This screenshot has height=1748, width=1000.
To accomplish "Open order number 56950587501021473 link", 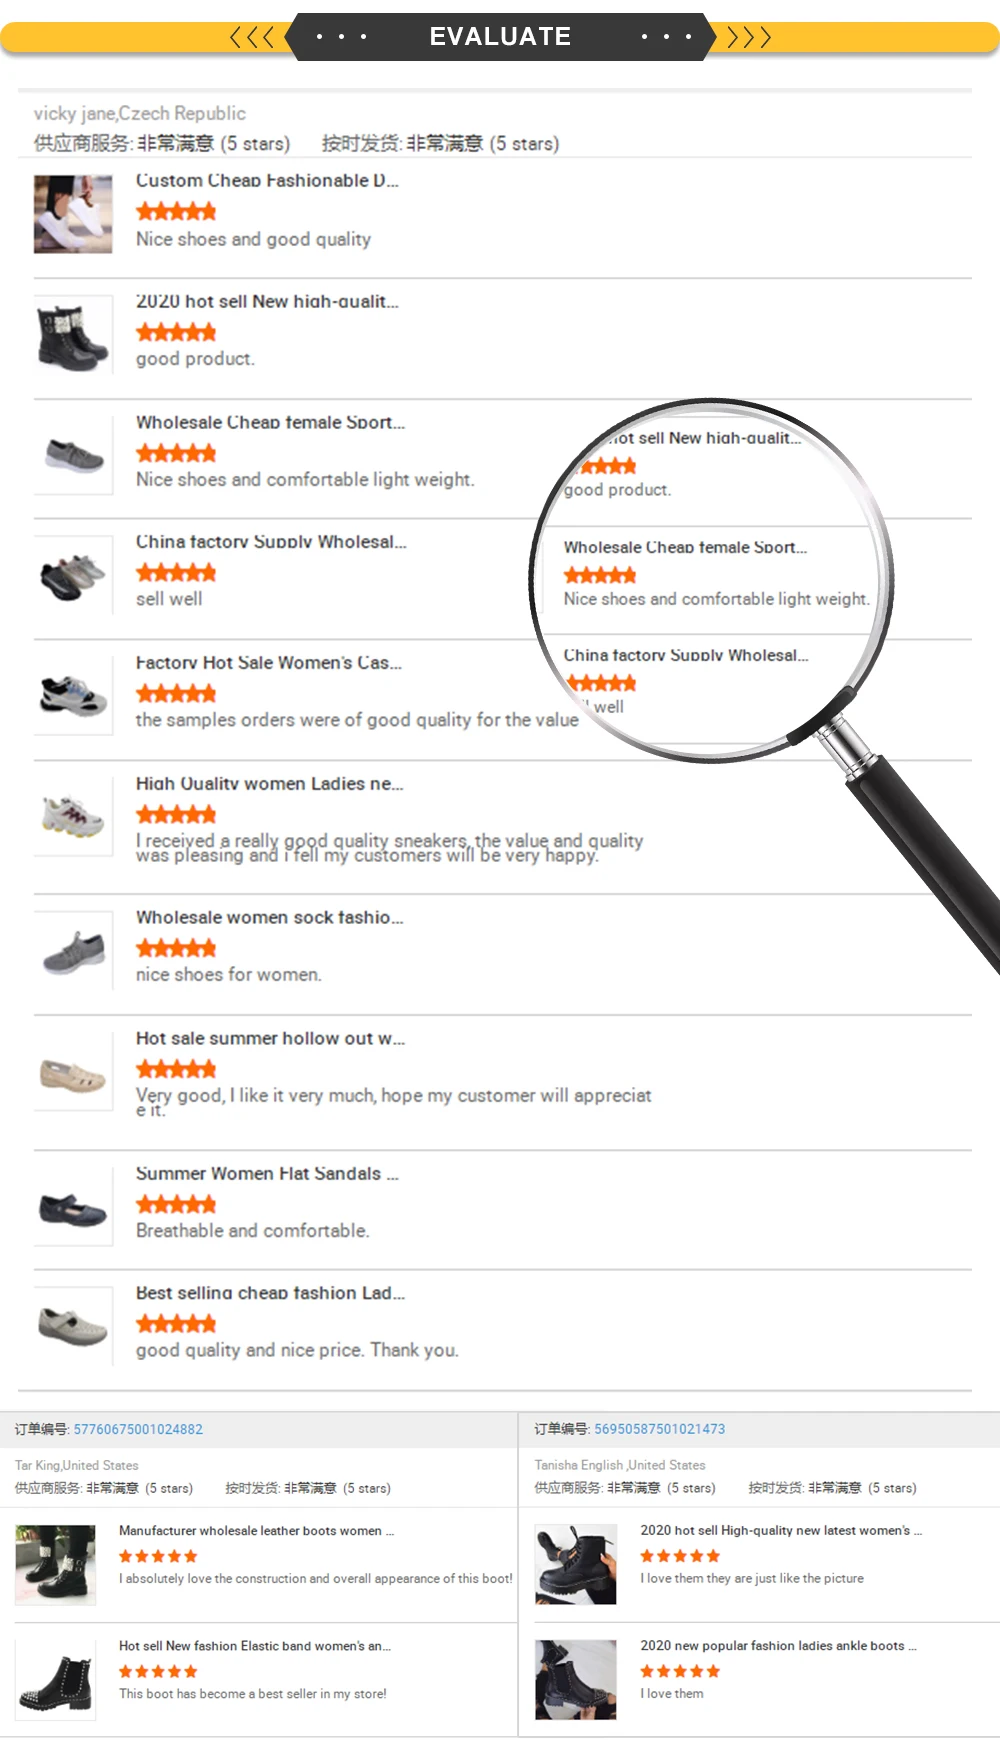I will click(660, 1429).
